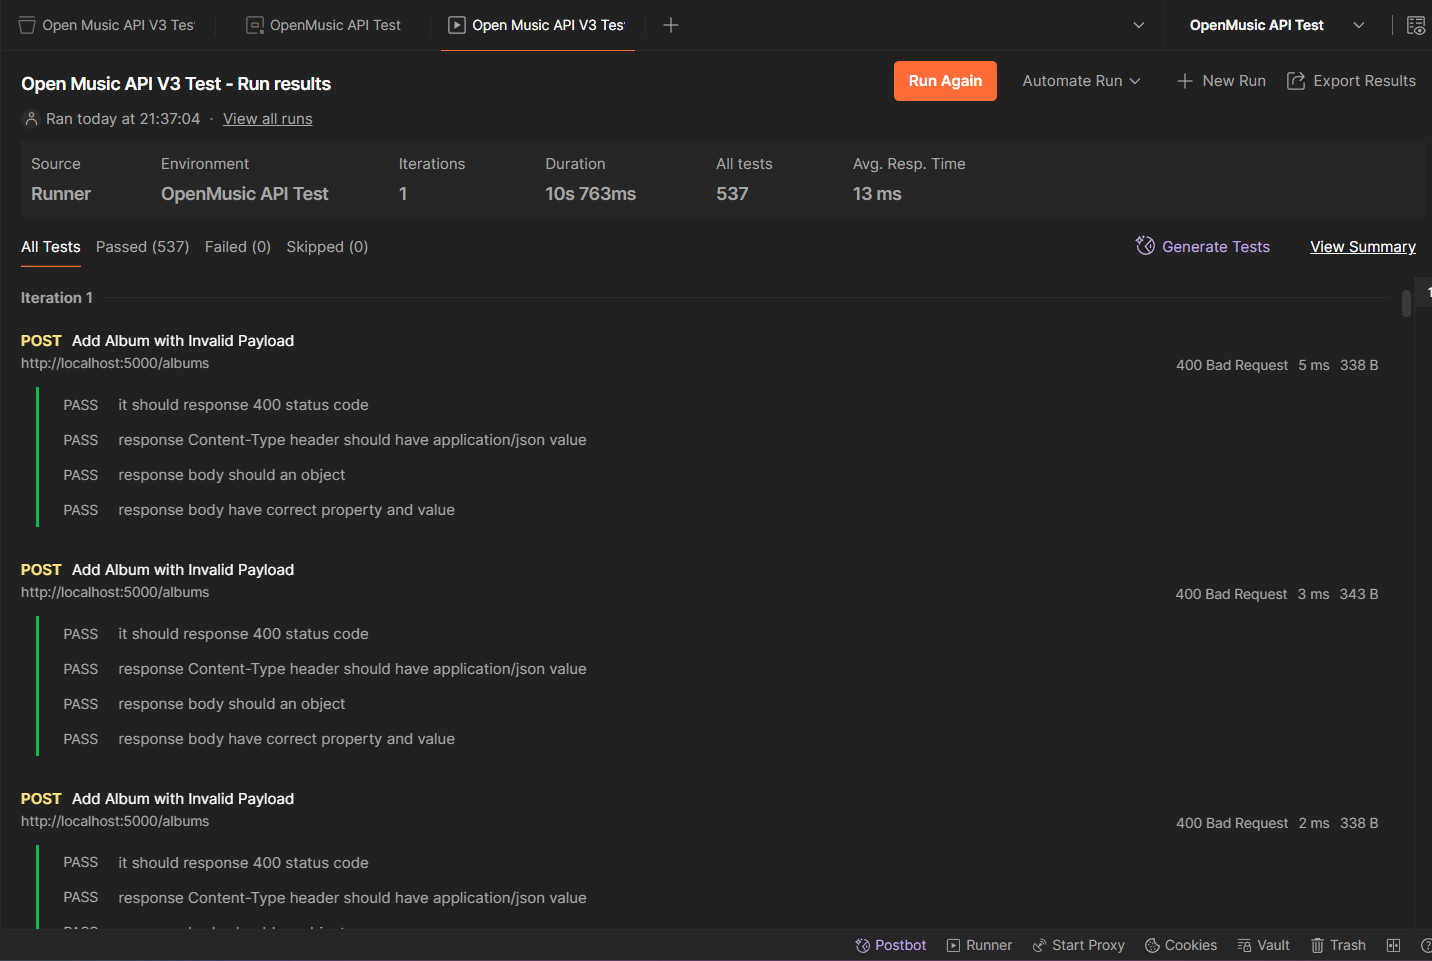Switch to the OpenMusic API Test environment tab
Image resolution: width=1432 pixels, height=961 pixels.
(324, 25)
